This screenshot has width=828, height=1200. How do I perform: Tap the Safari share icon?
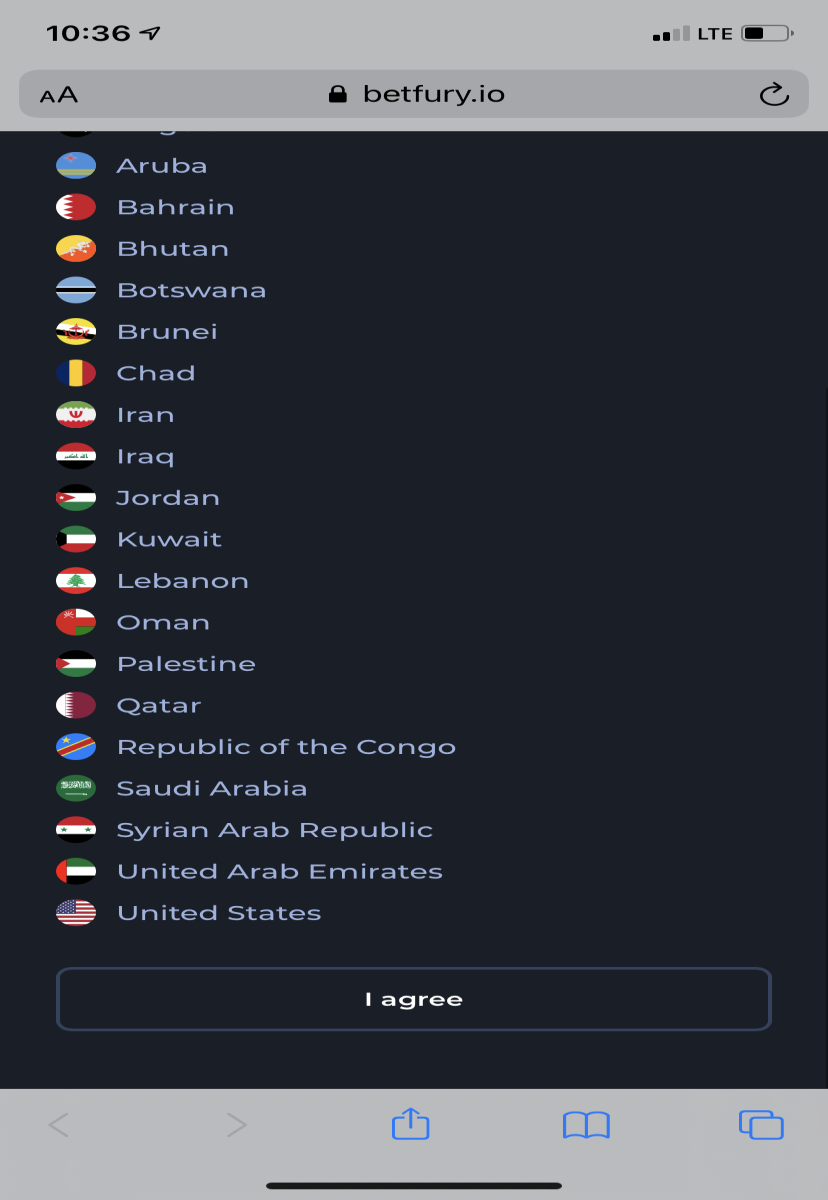410,1124
